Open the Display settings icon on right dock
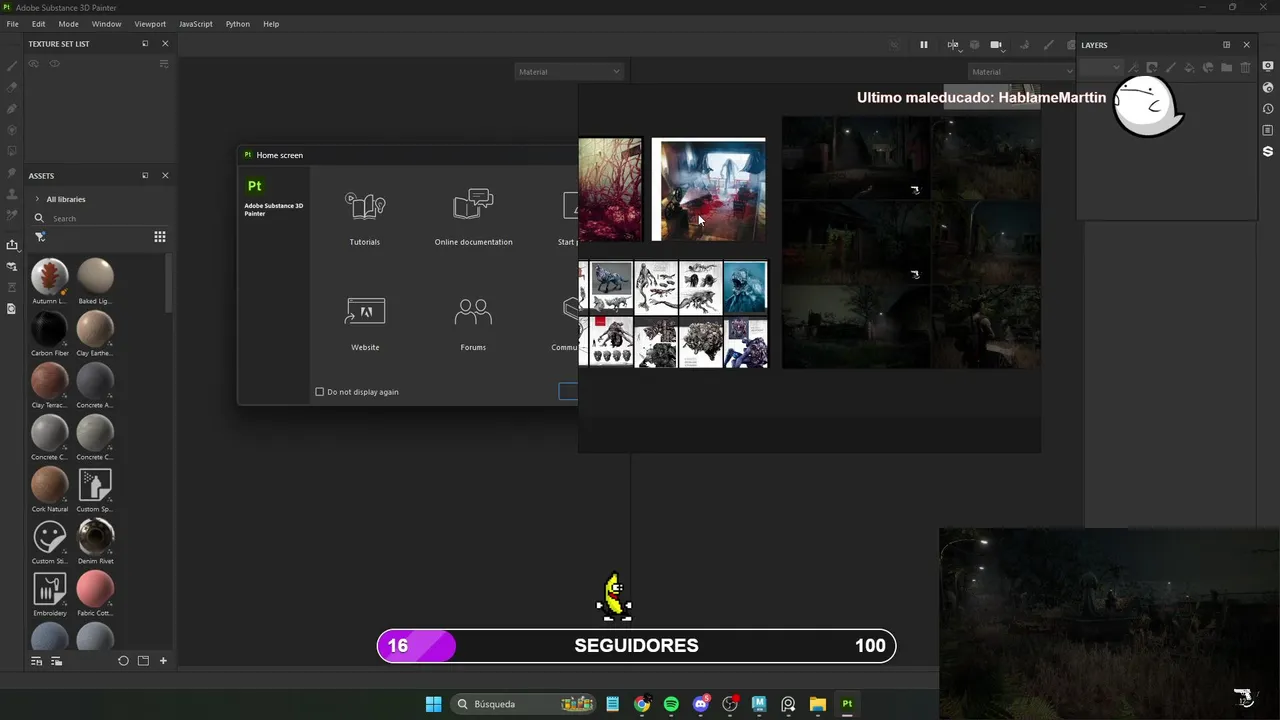 pos(1268,66)
